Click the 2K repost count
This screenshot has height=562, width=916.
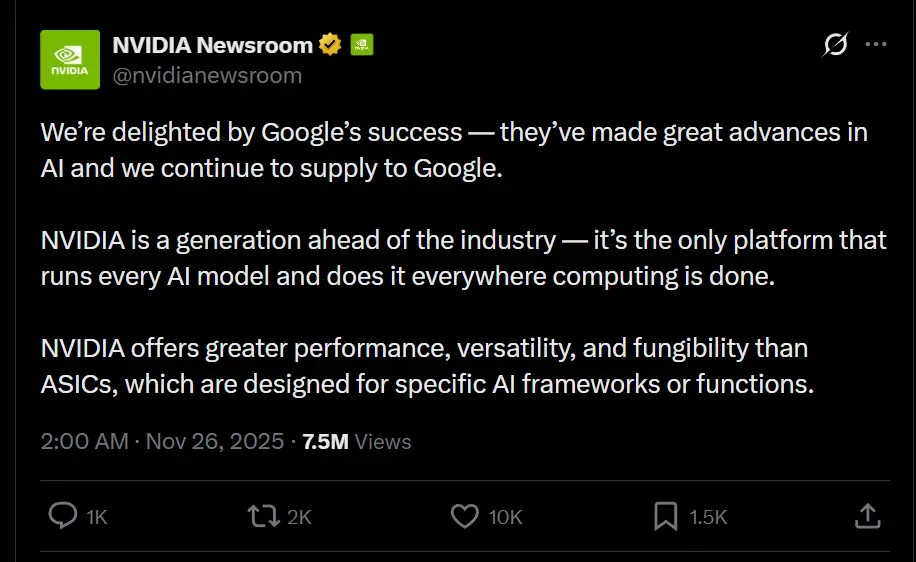299,517
